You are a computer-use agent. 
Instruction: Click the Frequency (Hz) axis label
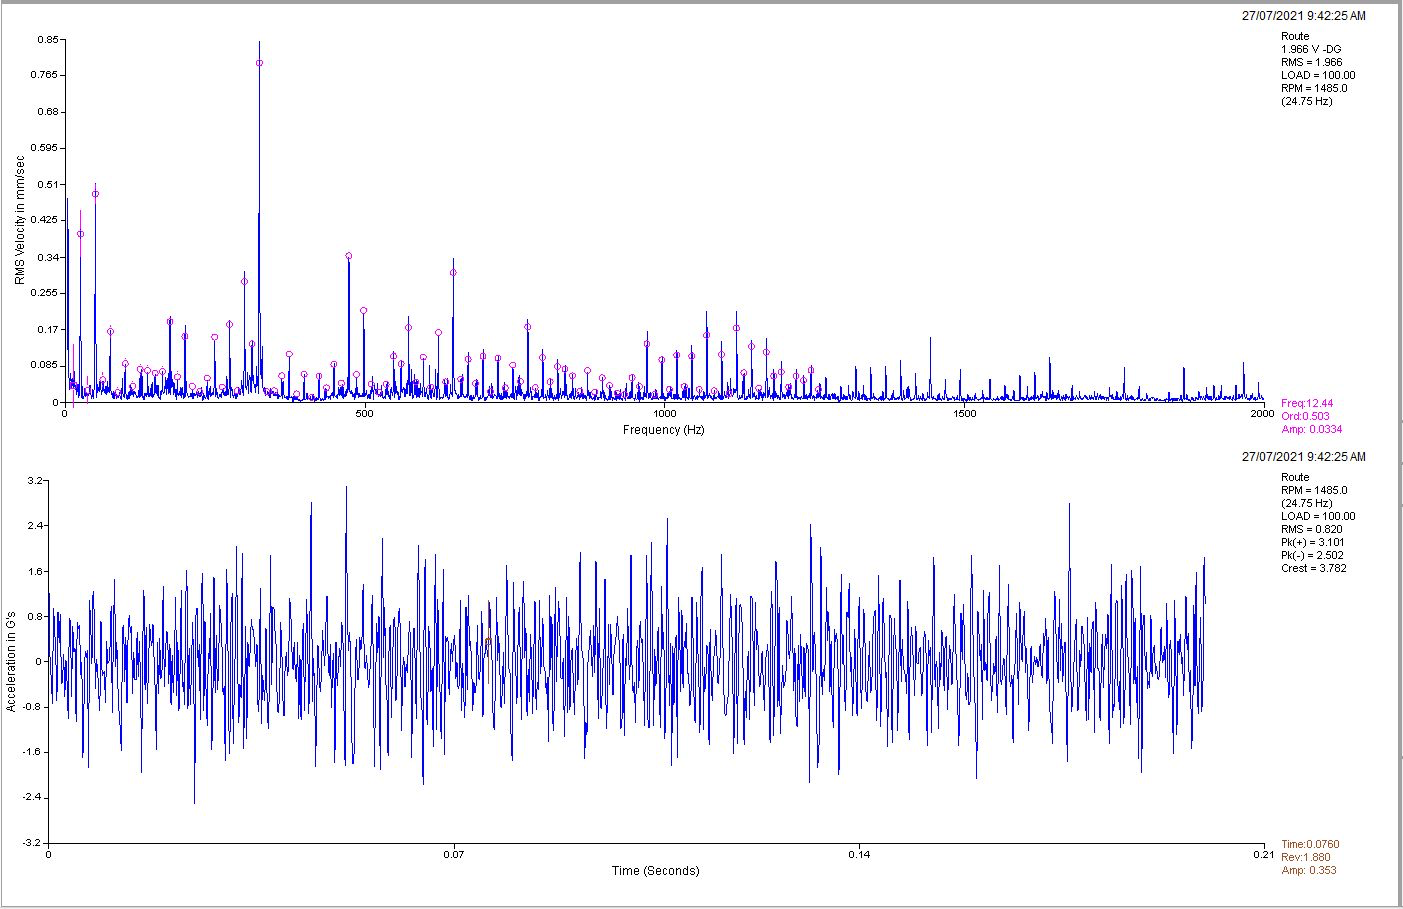point(664,430)
